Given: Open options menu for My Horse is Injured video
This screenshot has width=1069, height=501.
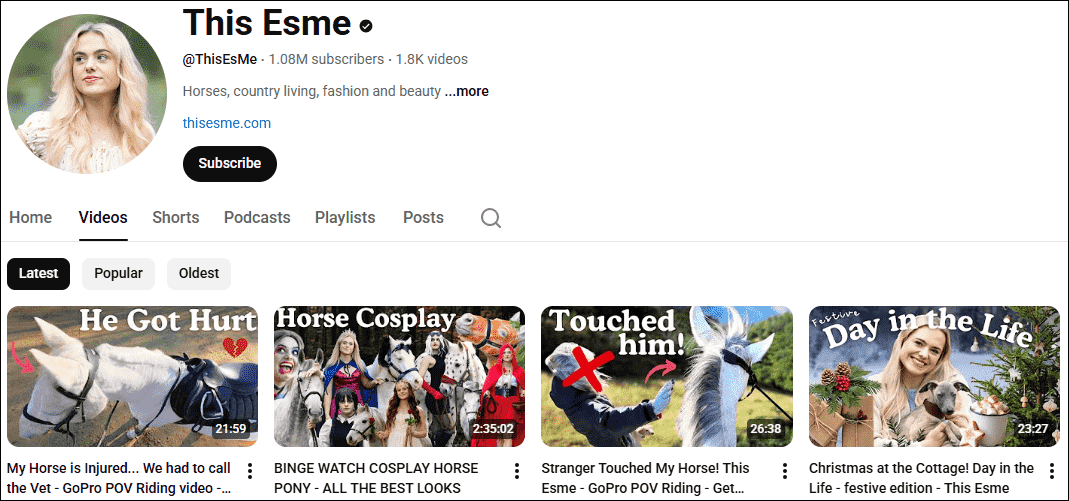Looking at the screenshot, I should coord(250,471).
